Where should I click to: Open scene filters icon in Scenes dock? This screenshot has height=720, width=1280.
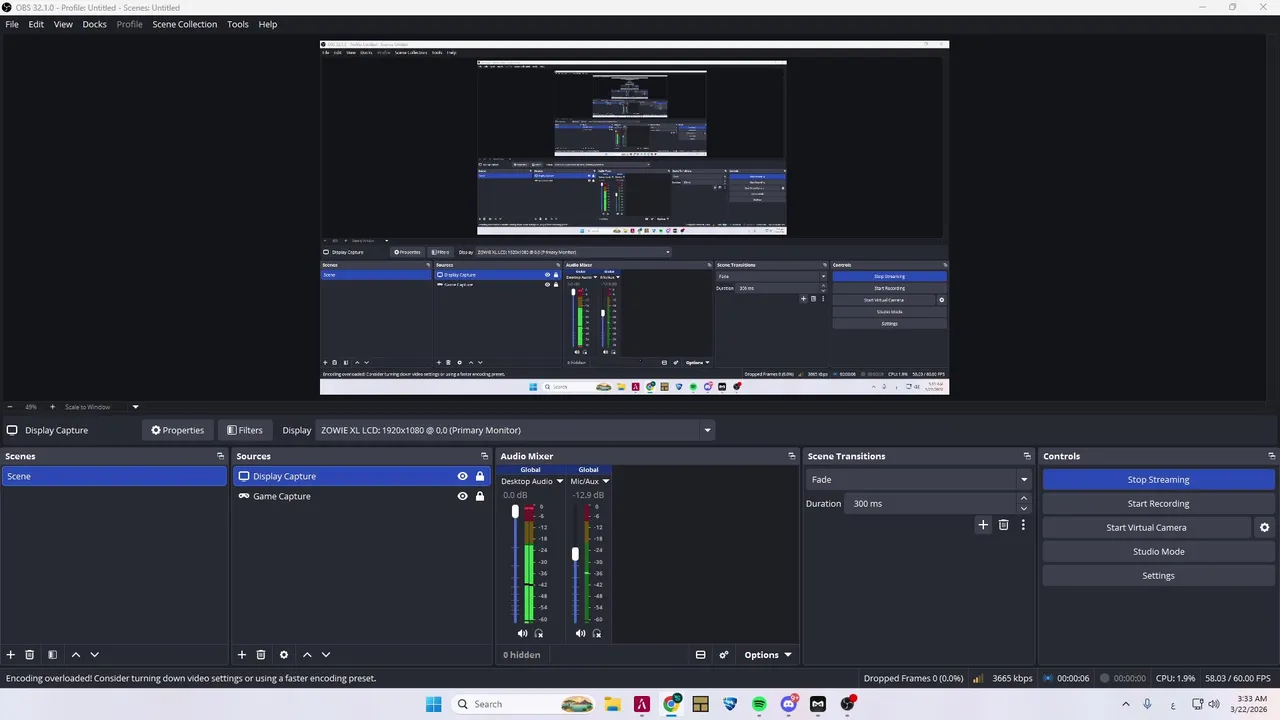point(52,655)
